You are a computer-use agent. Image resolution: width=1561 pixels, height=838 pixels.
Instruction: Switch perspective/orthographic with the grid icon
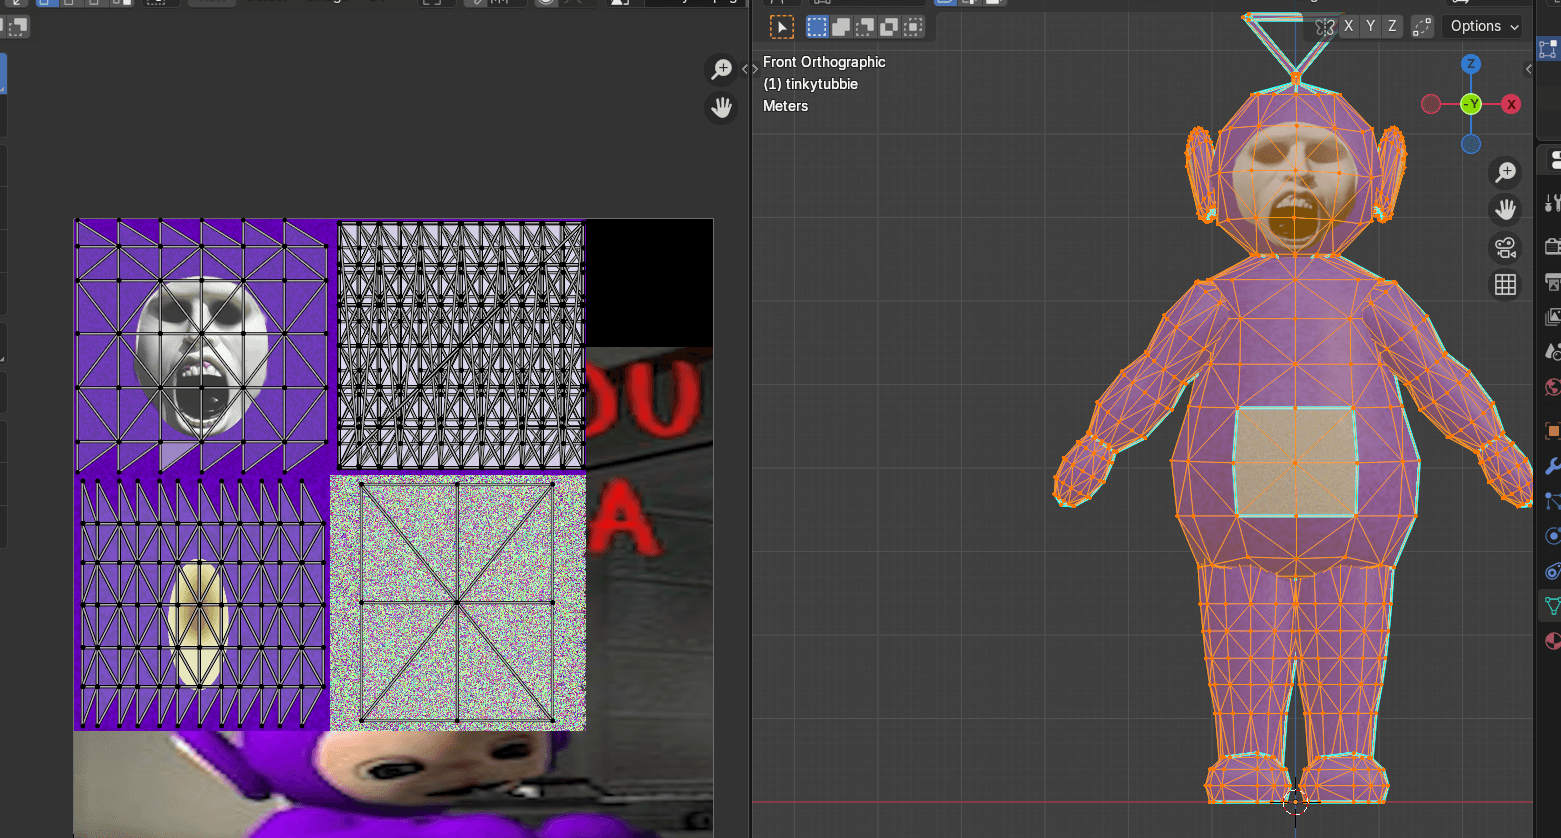click(1505, 285)
